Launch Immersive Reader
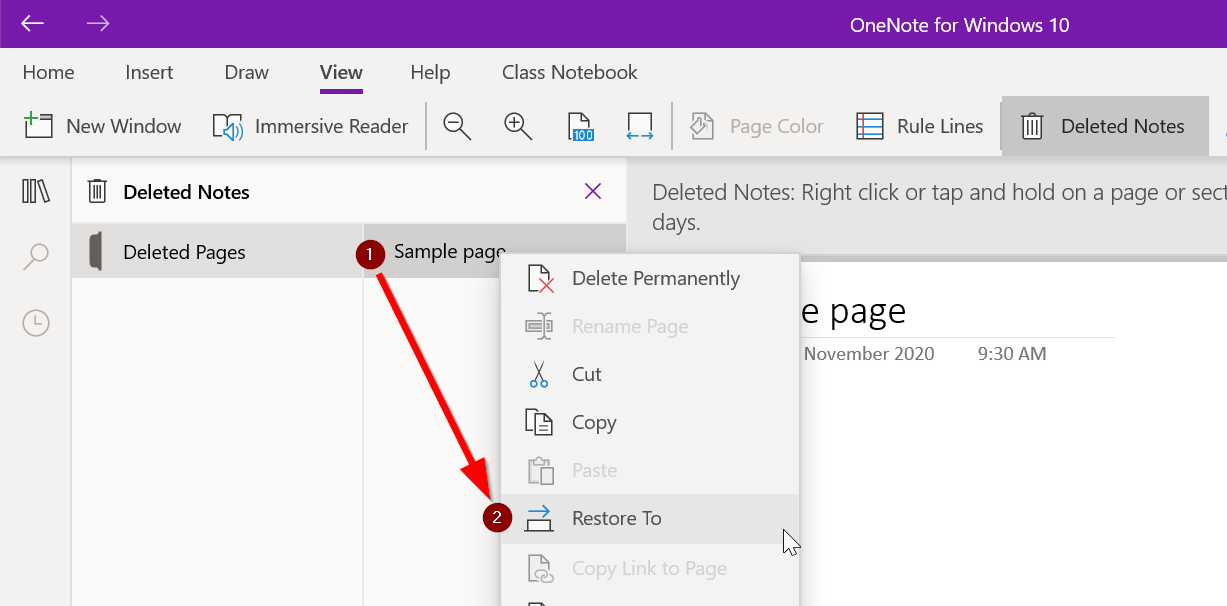Image resolution: width=1227 pixels, height=606 pixels. click(x=311, y=126)
